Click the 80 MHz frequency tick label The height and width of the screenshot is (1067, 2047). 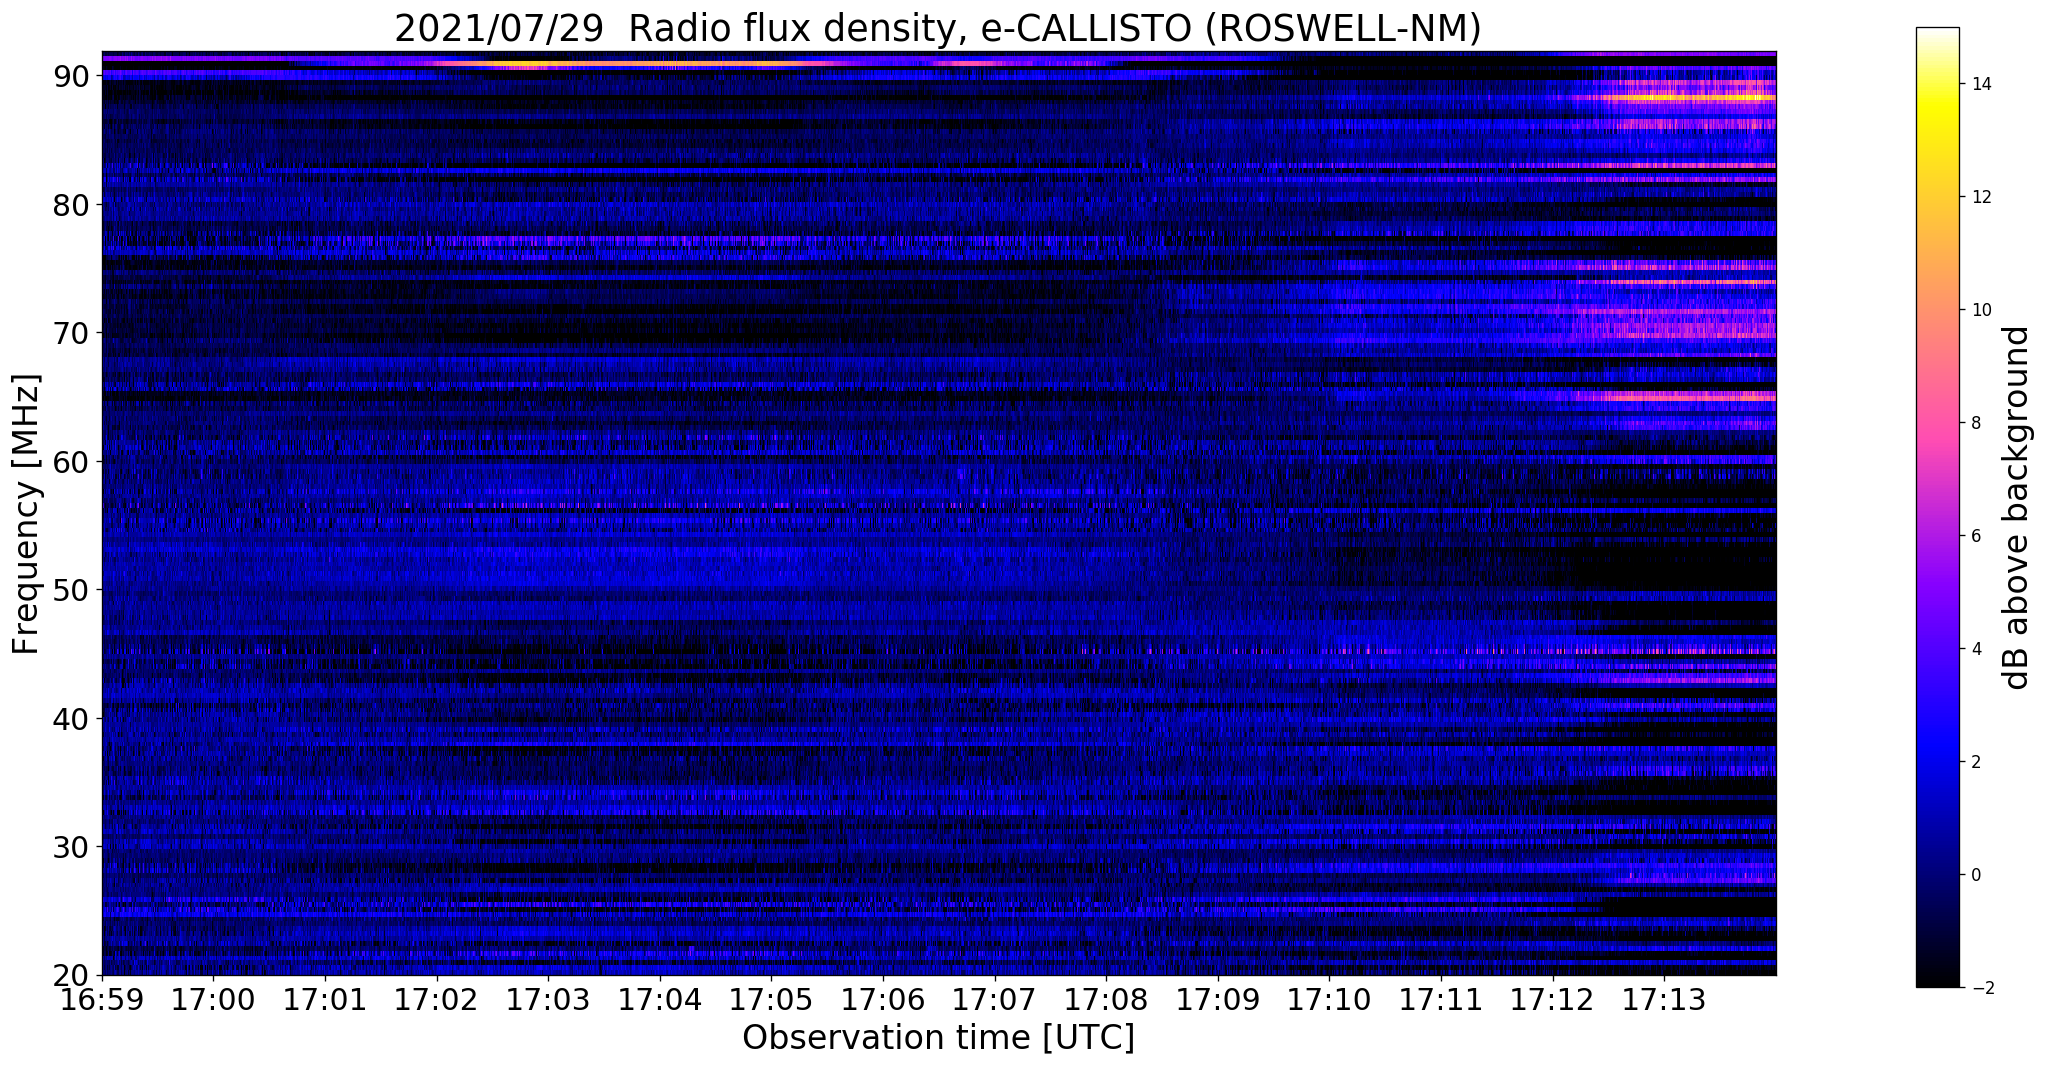point(70,205)
